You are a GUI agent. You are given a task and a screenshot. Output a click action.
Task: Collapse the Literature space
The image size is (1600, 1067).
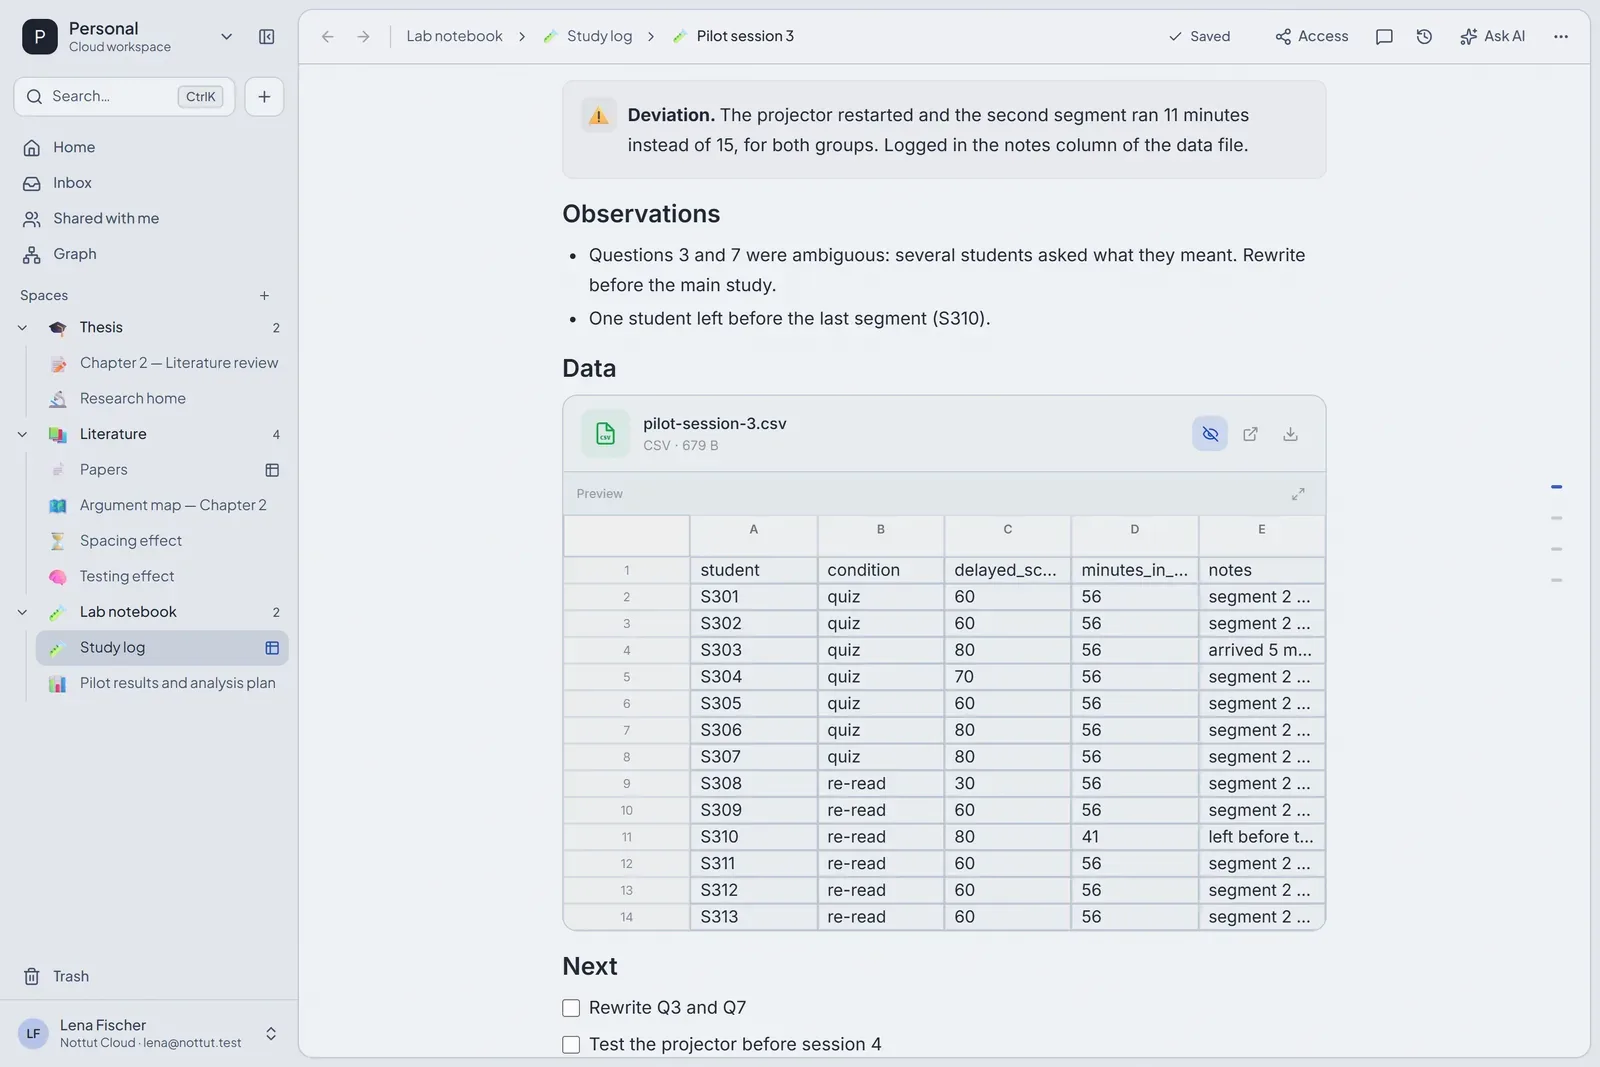coord(23,434)
